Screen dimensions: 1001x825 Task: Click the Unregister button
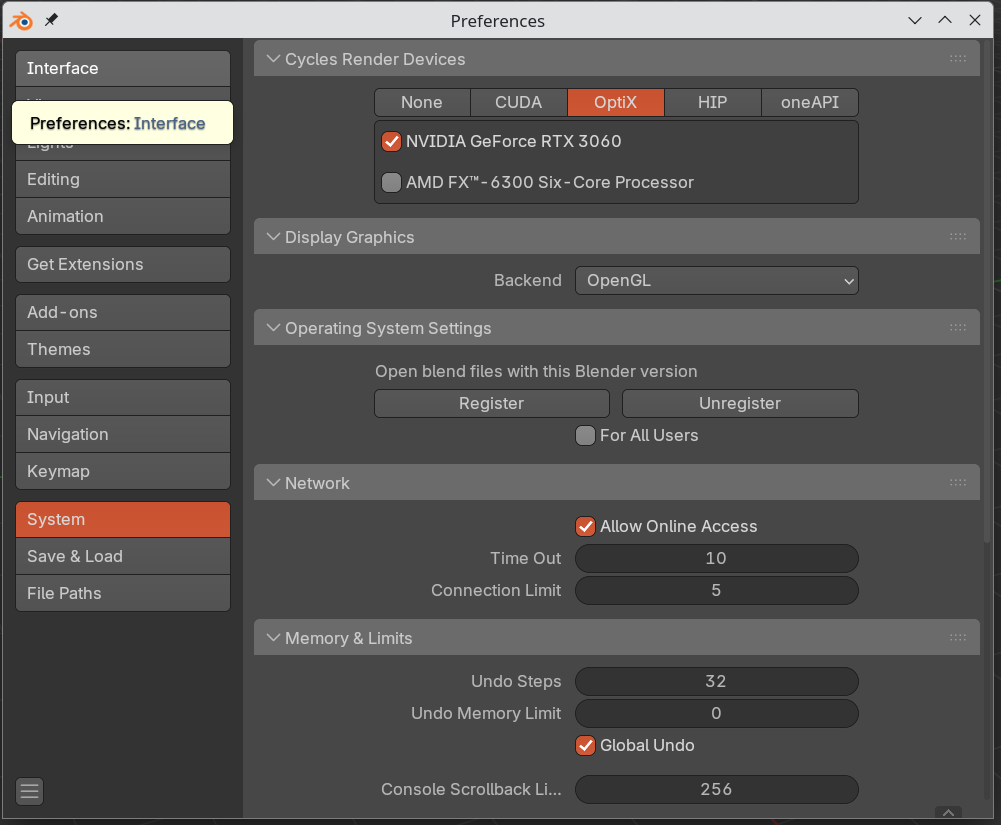[741, 404]
